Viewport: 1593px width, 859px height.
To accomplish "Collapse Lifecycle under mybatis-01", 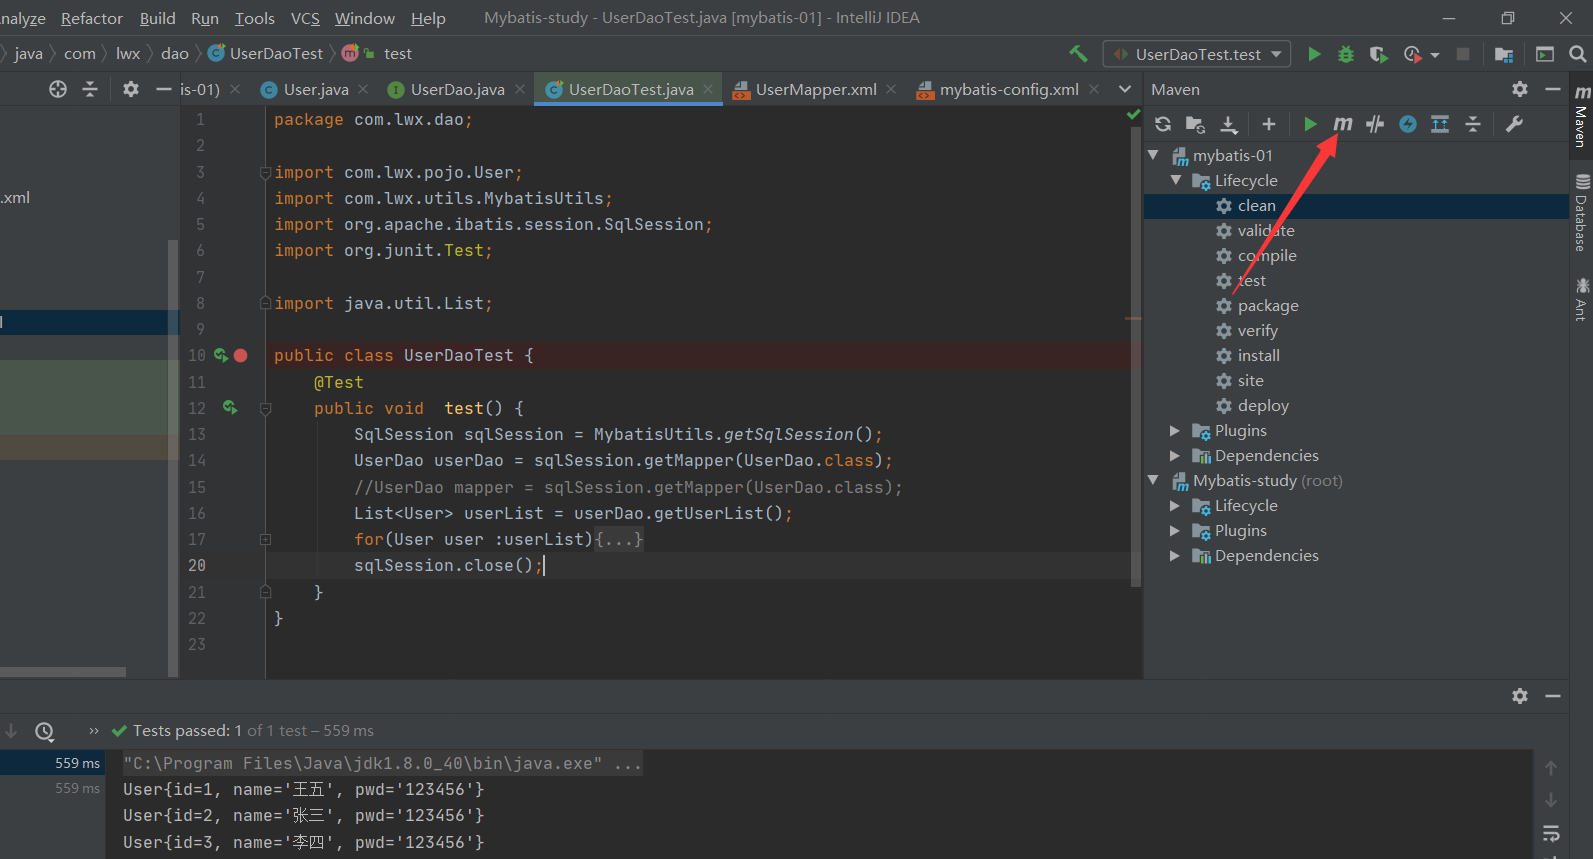I will (x=1175, y=180).
